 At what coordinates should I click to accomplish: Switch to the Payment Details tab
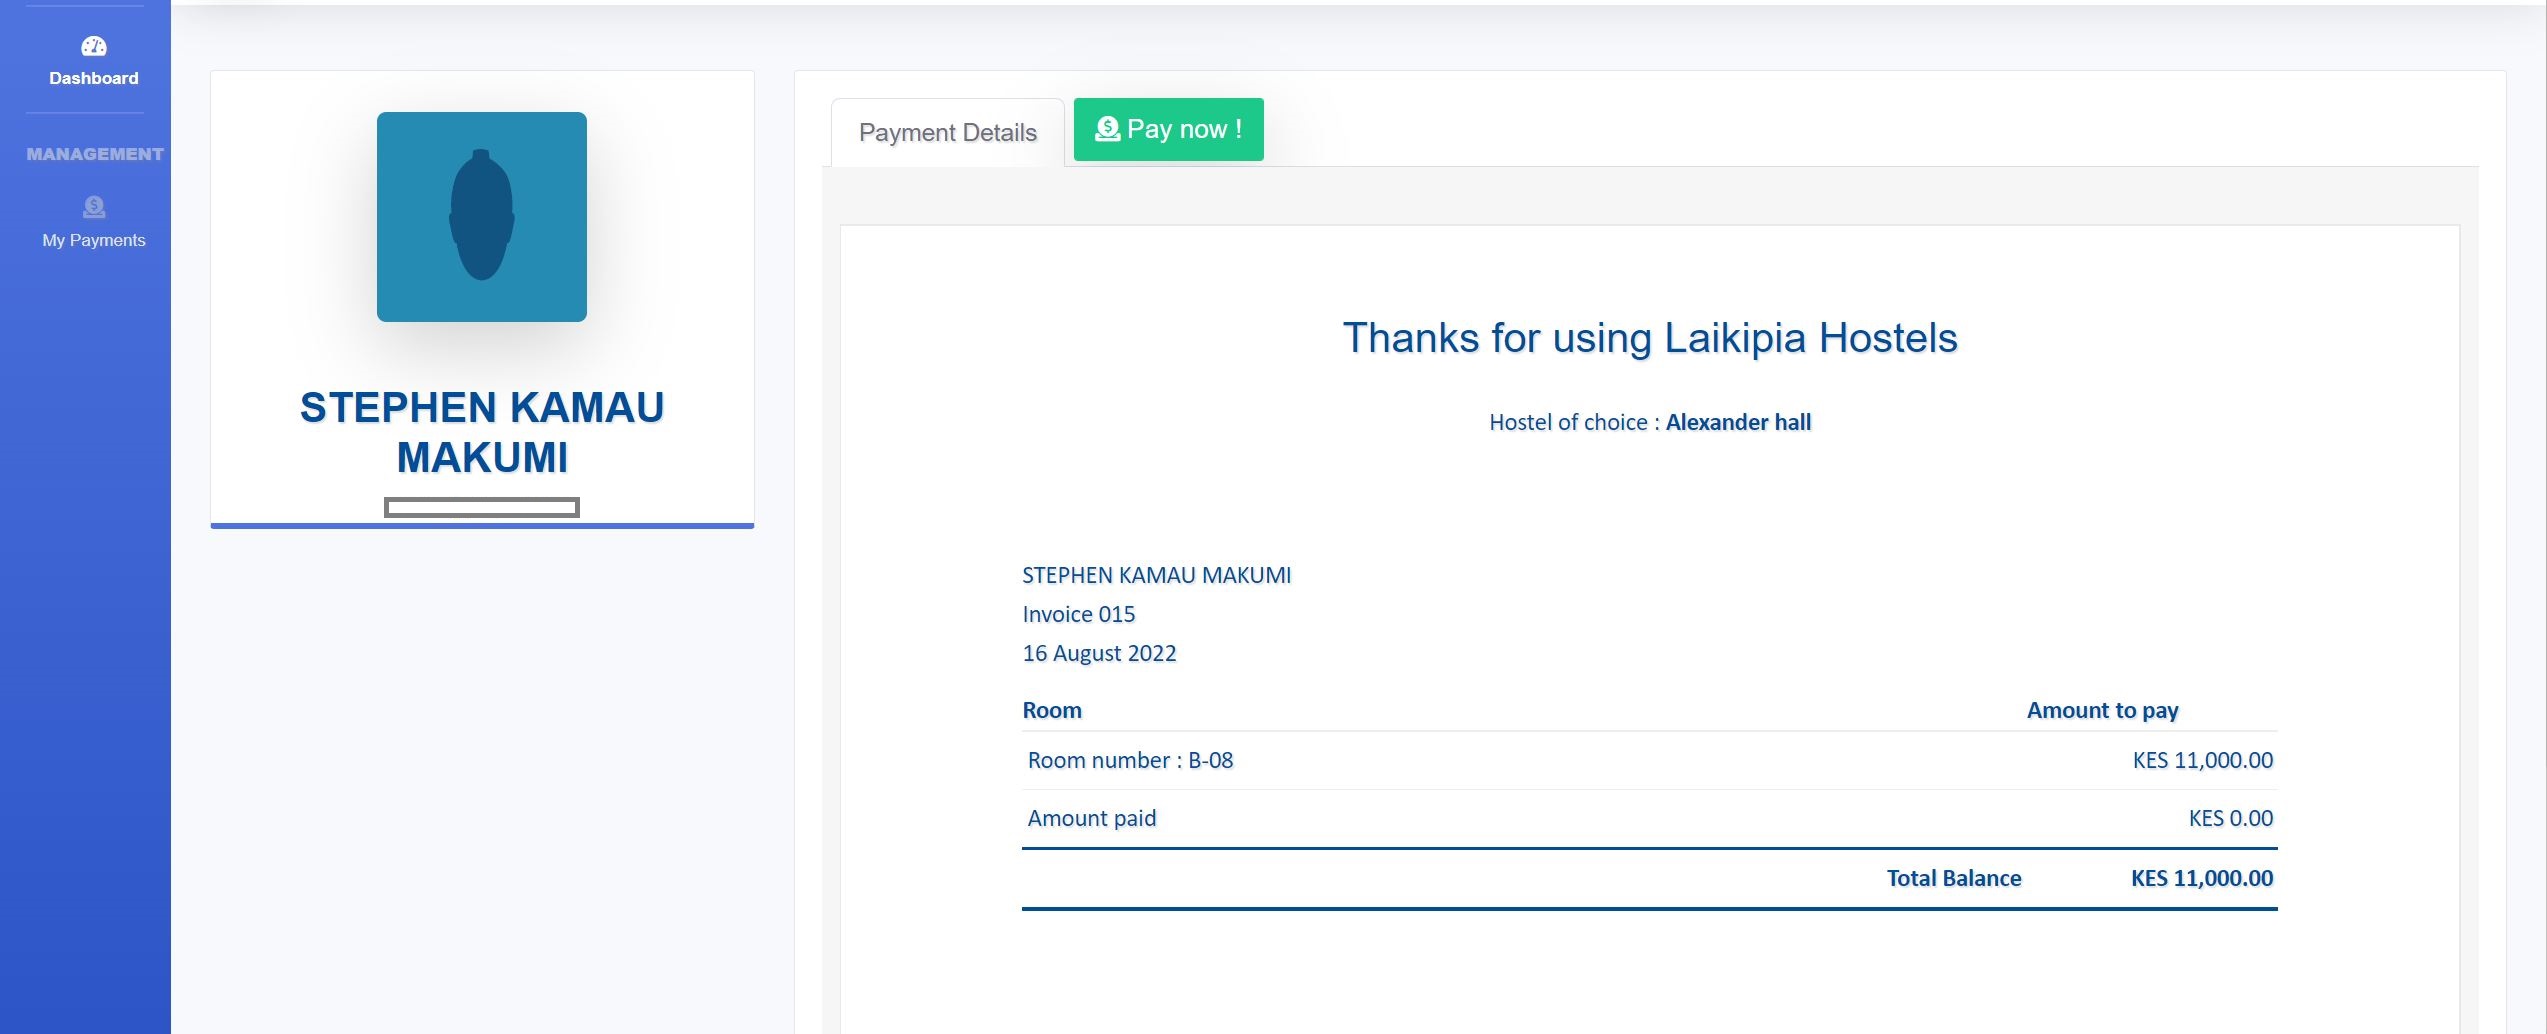pyautogui.click(x=948, y=132)
